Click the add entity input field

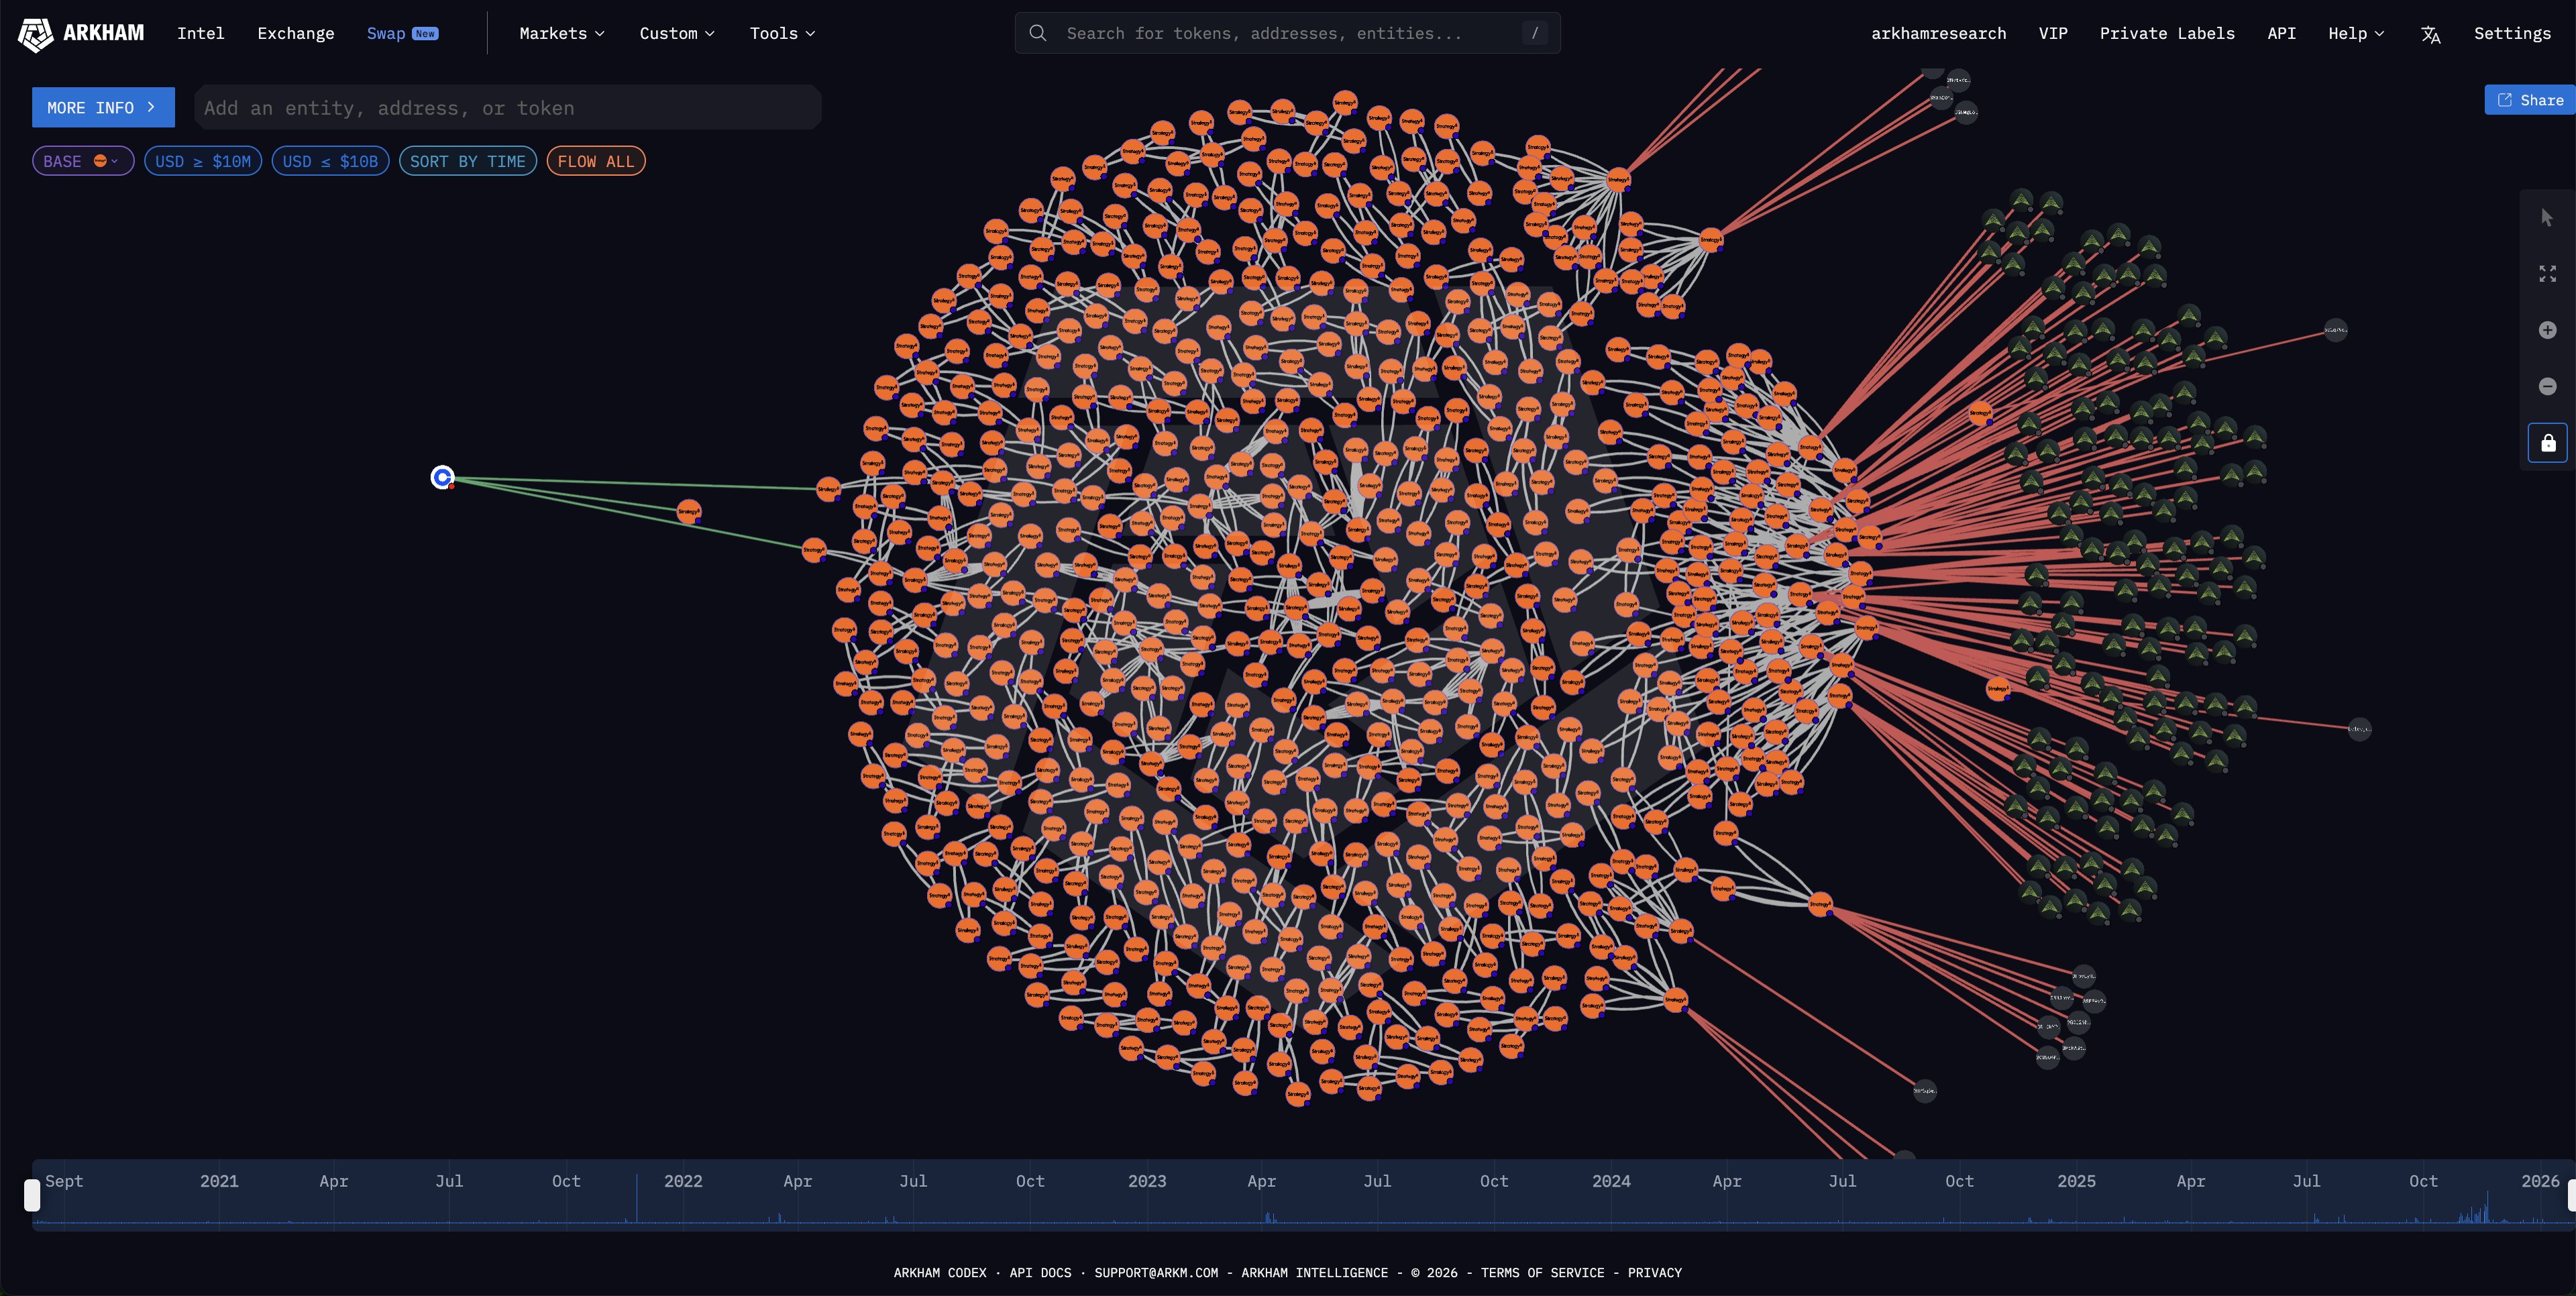507,108
